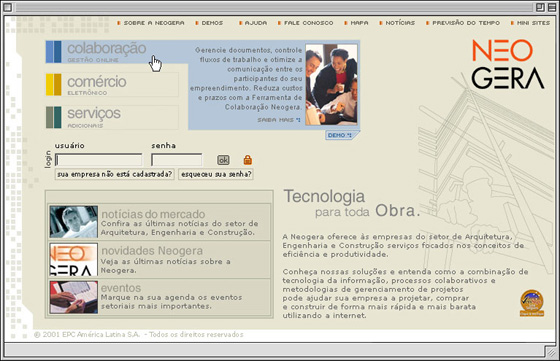Click the green serviços color block icon
Viewport: 560px width, 361px height.
tap(54, 117)
